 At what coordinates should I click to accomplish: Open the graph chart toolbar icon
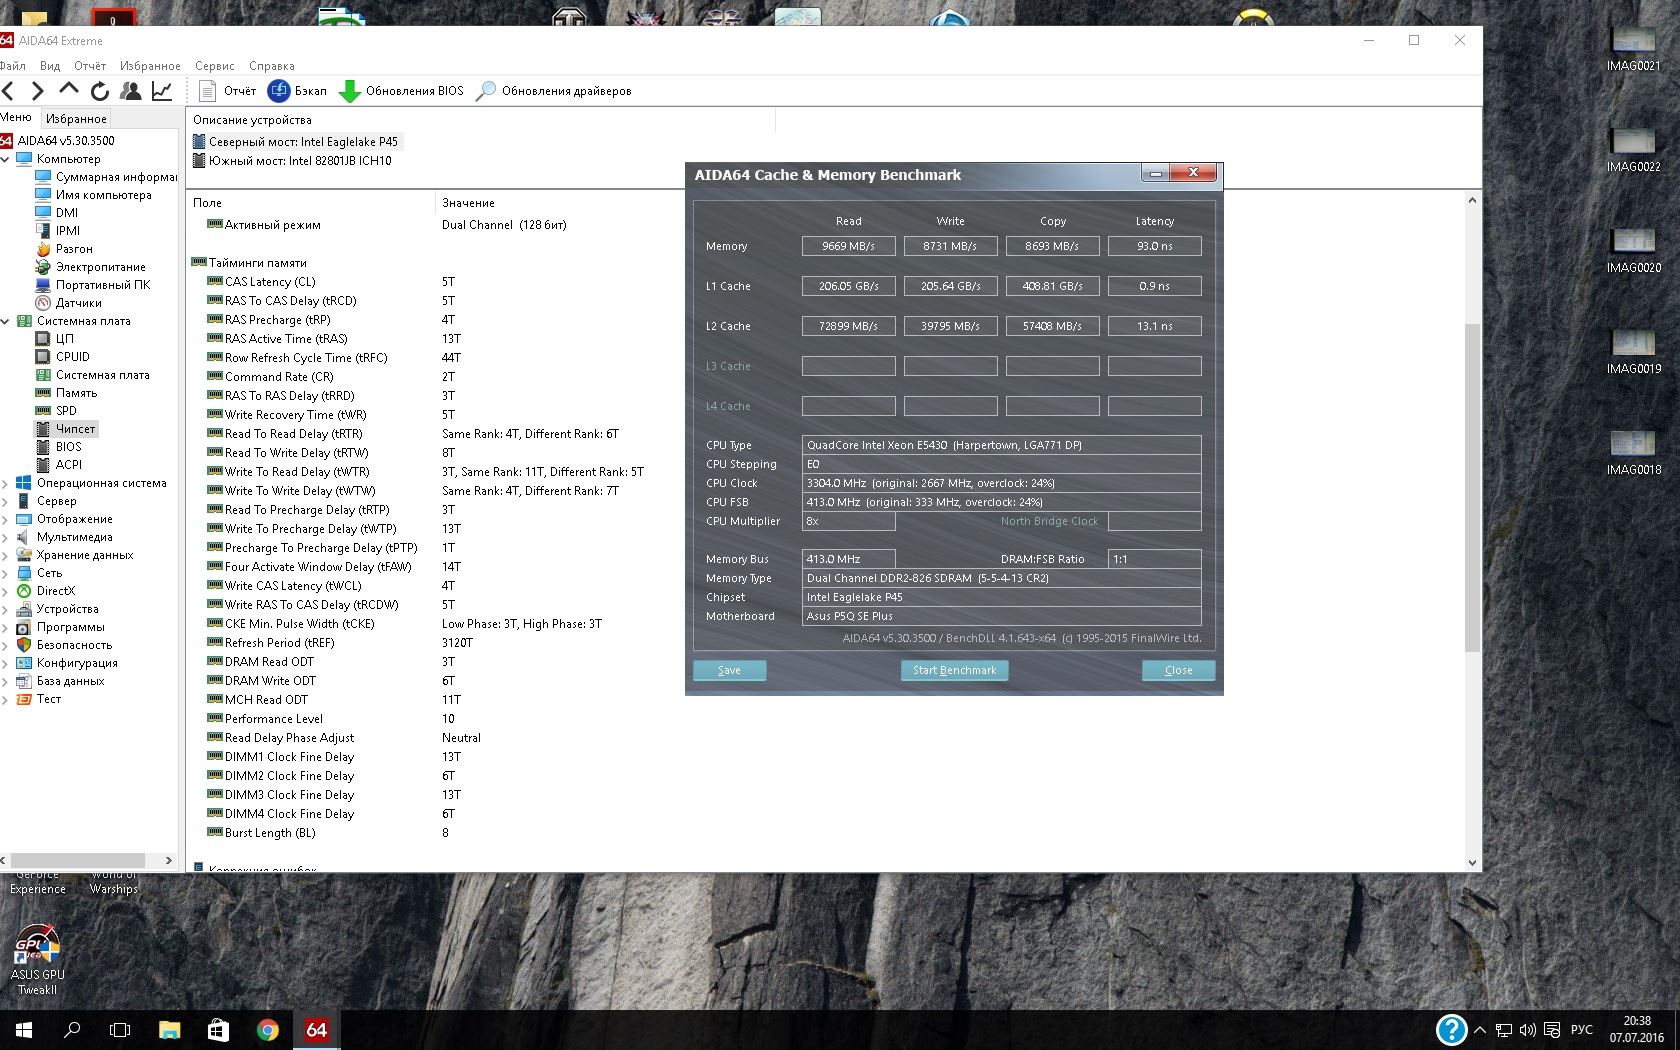tap(162, 91)
